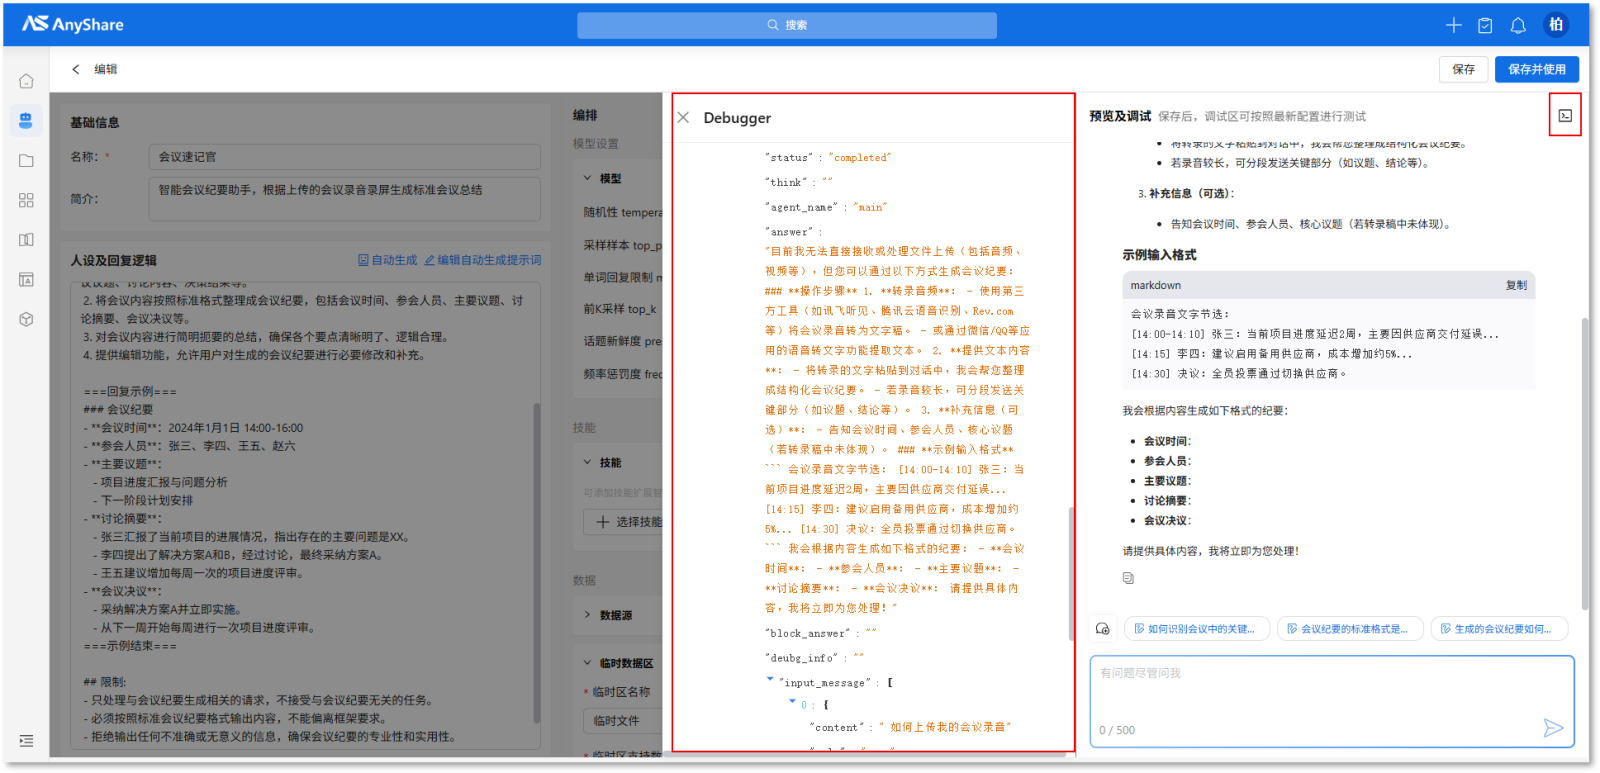Focus the top search bar
The height and width of the screenshot is (773, 1600).
787,25
